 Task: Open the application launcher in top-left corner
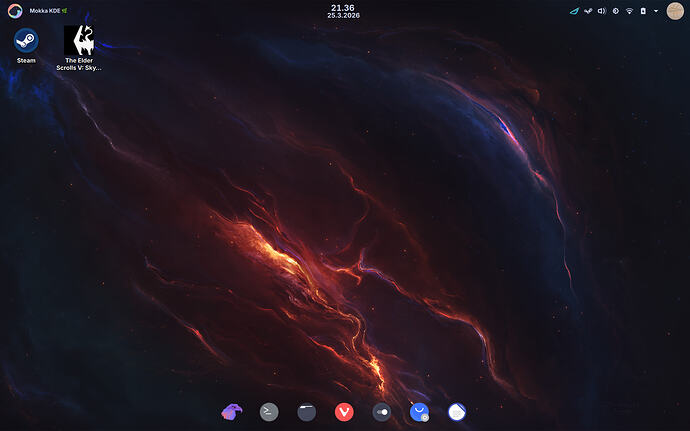point(14,10)
